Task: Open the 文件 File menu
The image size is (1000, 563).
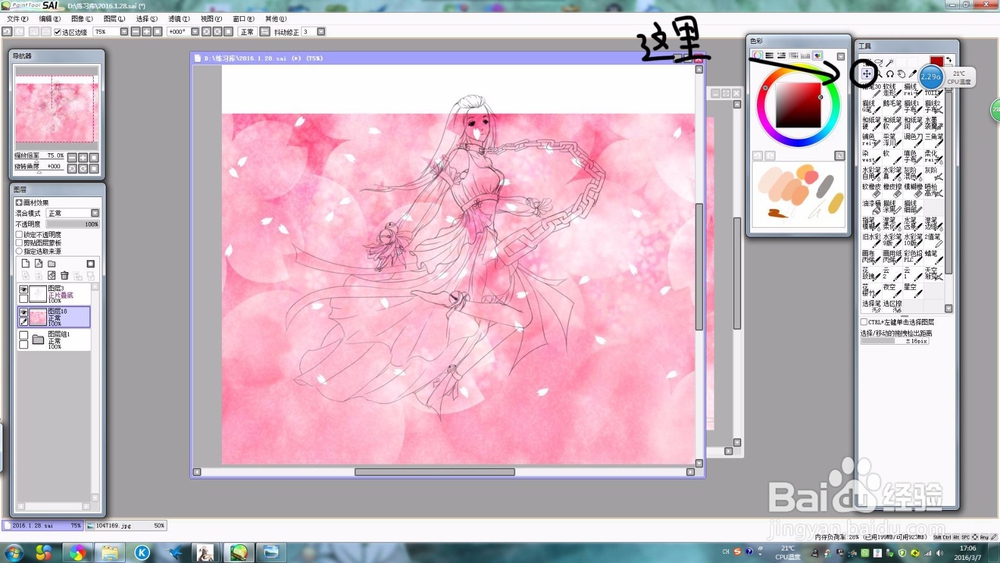Action: coord(17,19)
